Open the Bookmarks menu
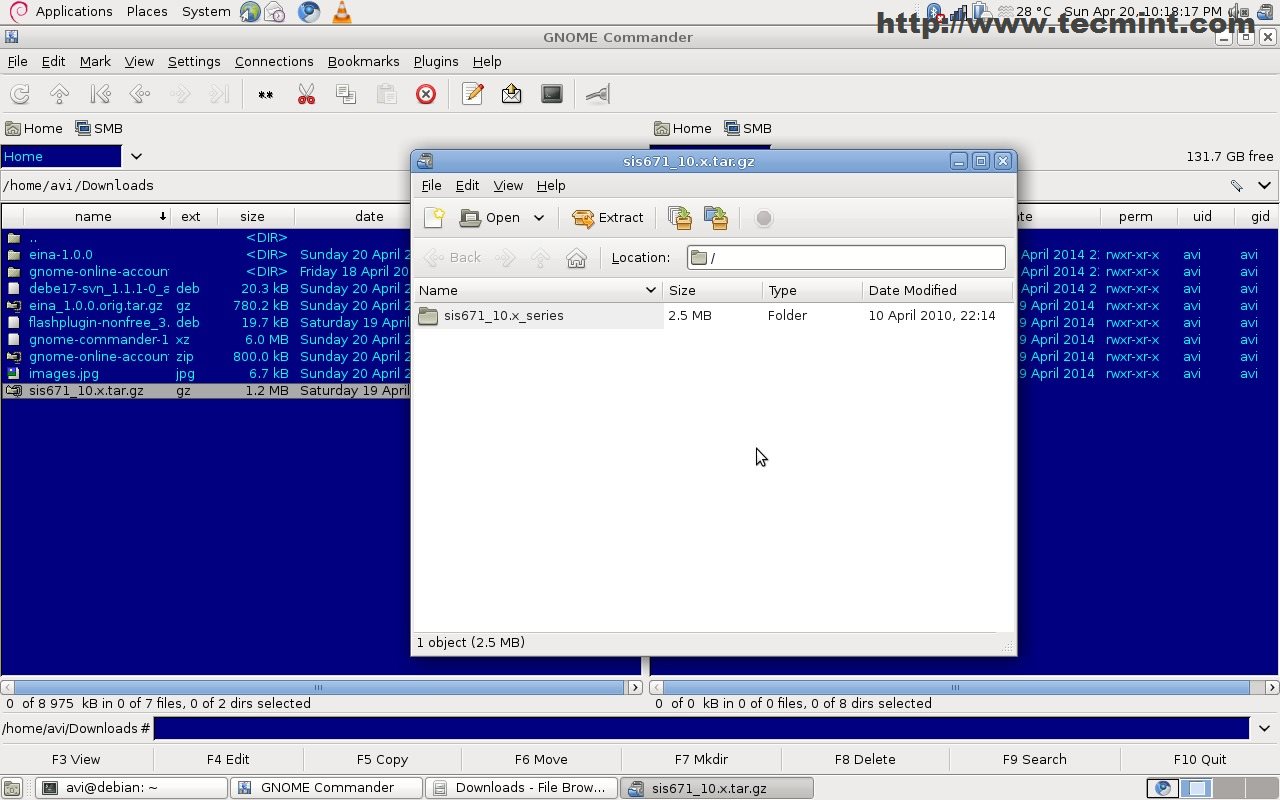The width and height of the screenshot is (1280, 800). point(363,62)
